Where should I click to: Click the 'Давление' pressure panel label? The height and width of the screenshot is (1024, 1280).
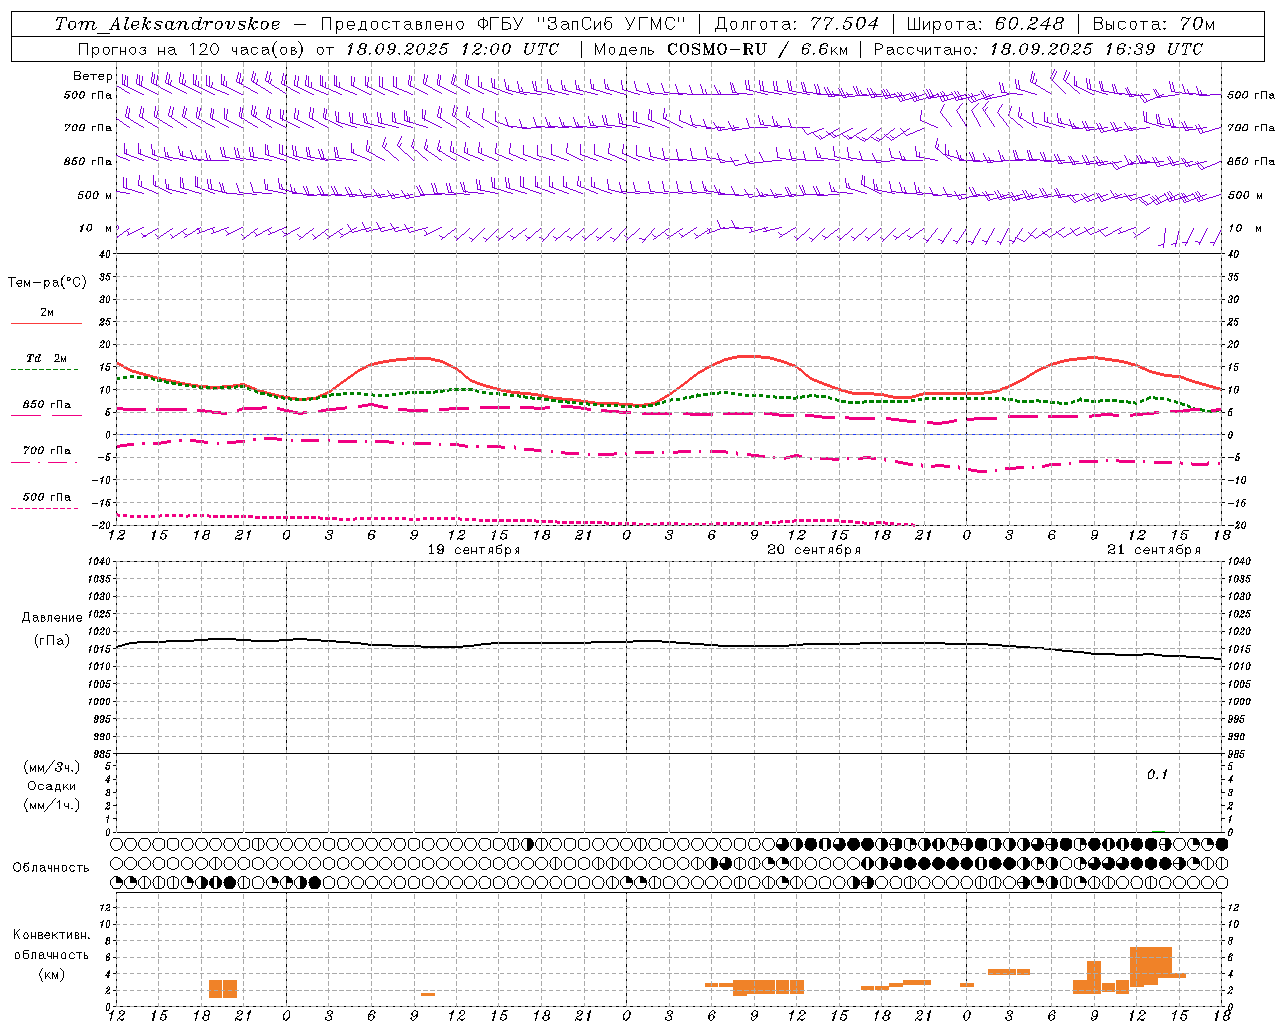[x=52, y=618]
